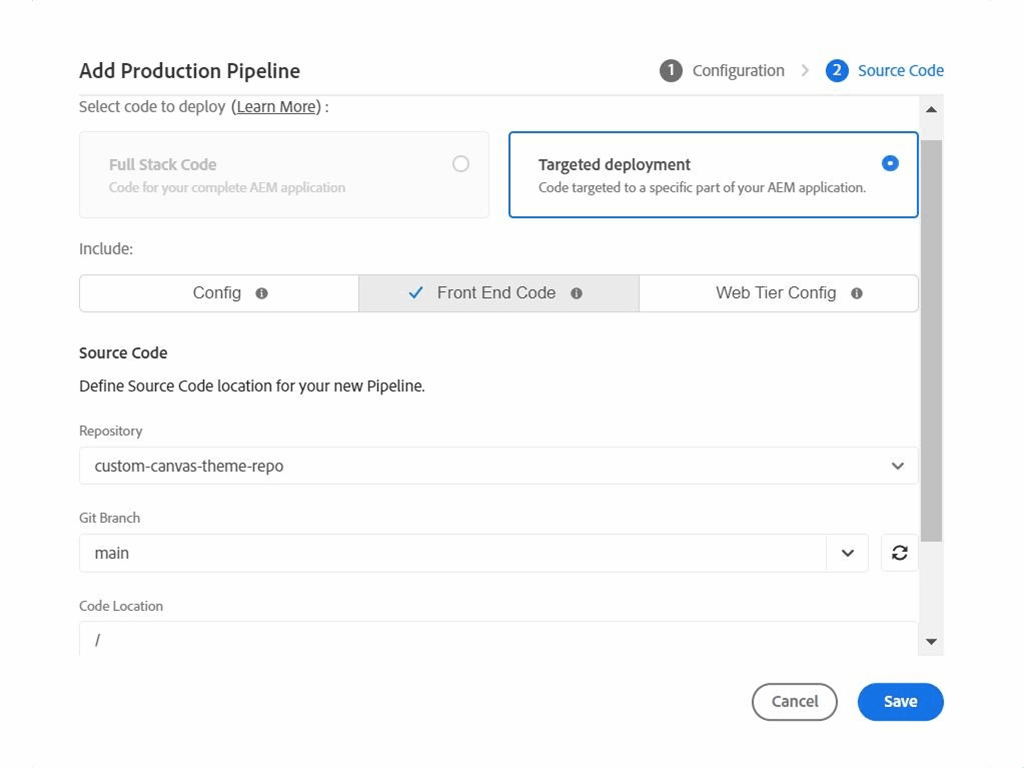
Task: Select the Targeted deployment radio button
Action: tap(890, 164)
